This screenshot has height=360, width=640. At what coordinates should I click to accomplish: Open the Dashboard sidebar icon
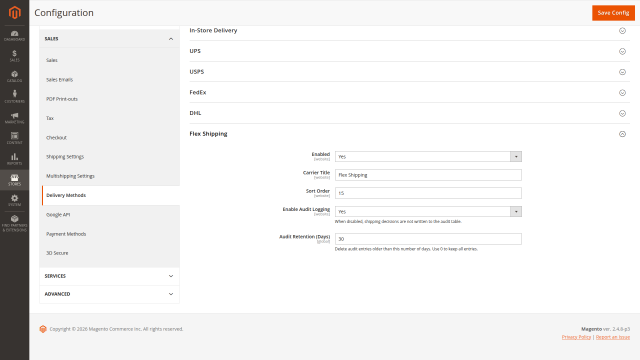[x=15, y=36]
